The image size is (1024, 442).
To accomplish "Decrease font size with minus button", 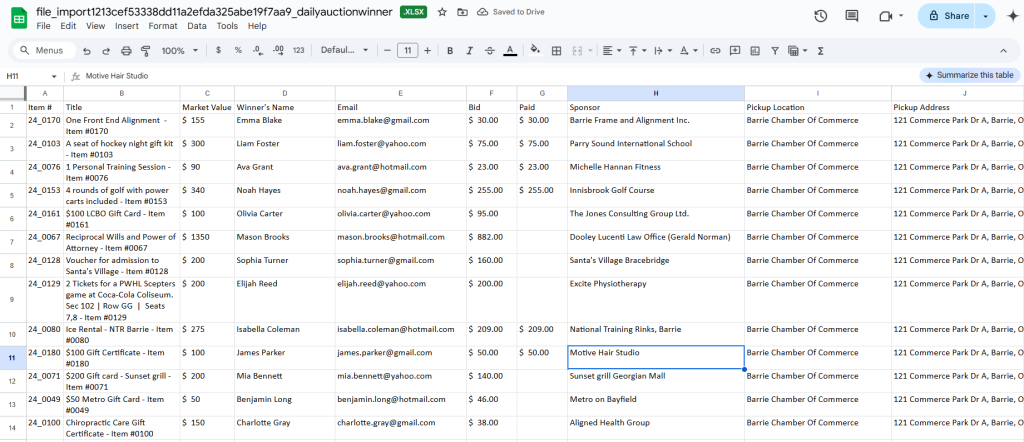I will point(387,50).
